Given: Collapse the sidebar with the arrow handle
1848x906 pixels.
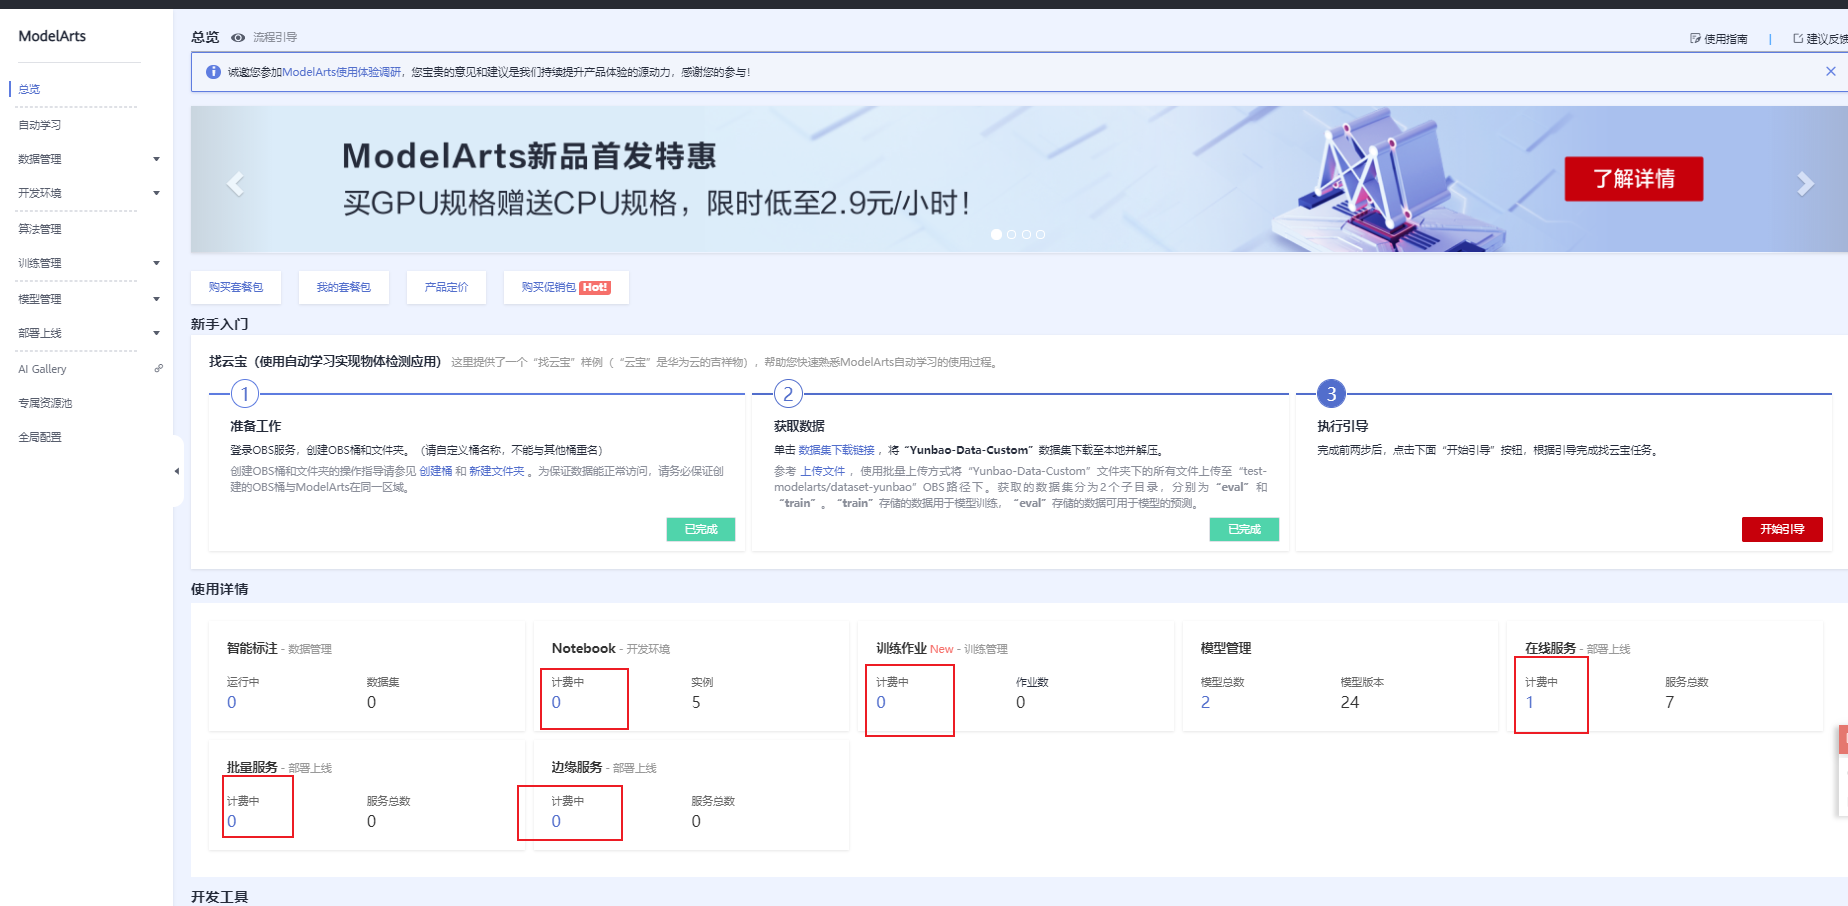Looking at the screenshot, I should pos(177,471).
